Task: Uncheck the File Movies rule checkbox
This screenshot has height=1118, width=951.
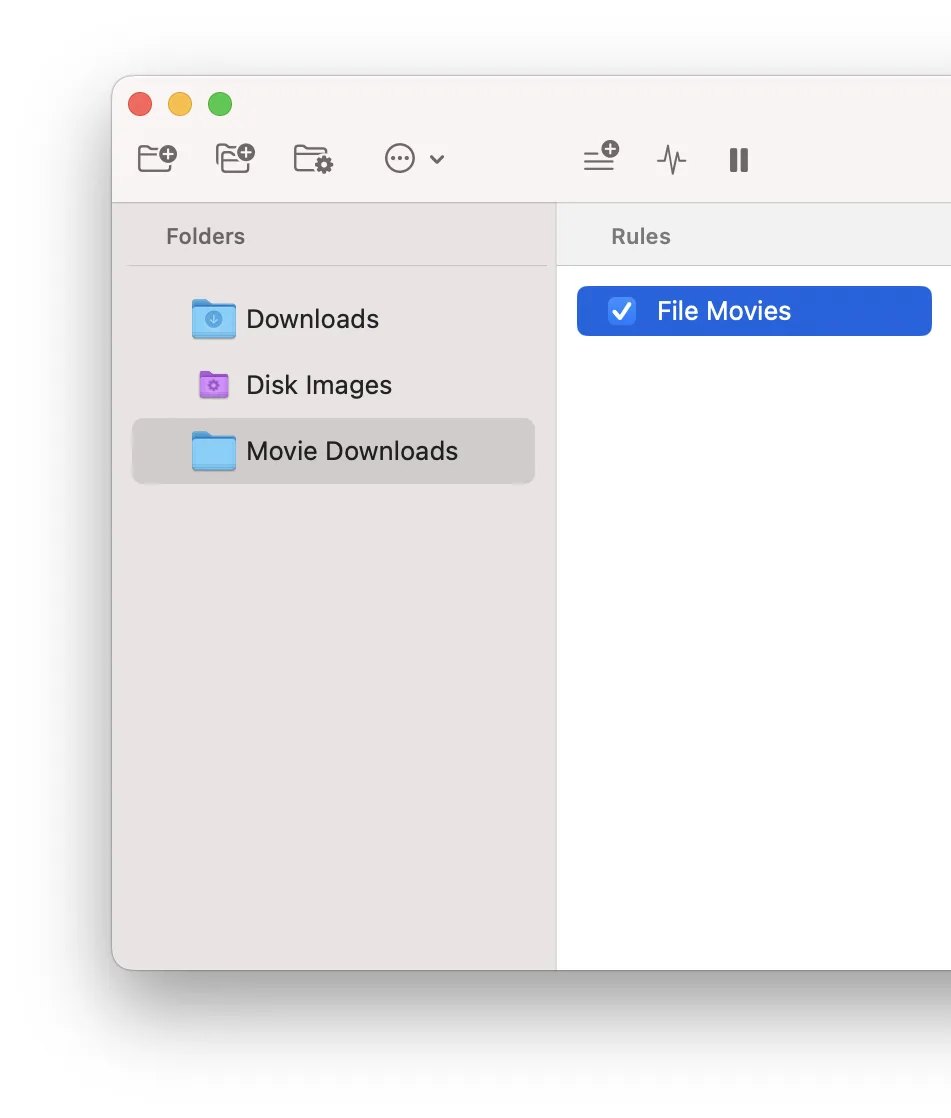Action: (622, 311)
